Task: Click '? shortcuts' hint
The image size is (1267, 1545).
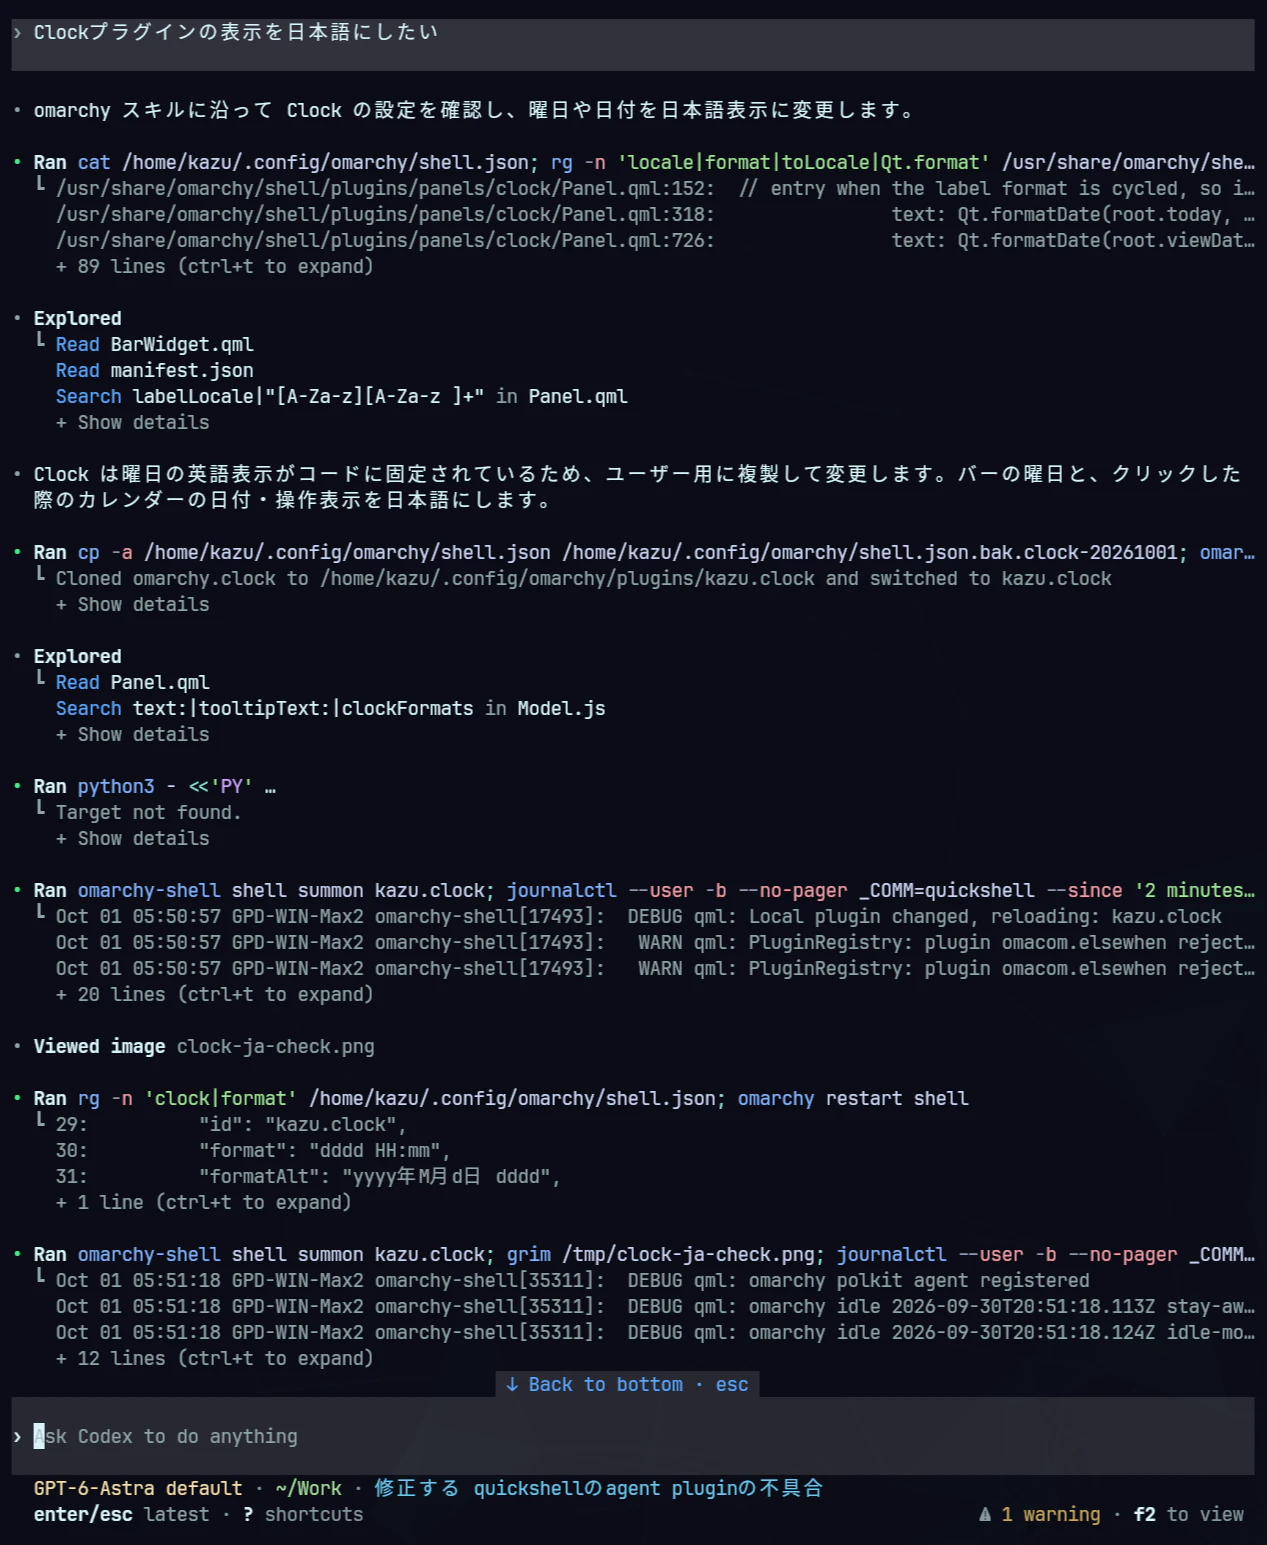Action: tap(303, 1514)
